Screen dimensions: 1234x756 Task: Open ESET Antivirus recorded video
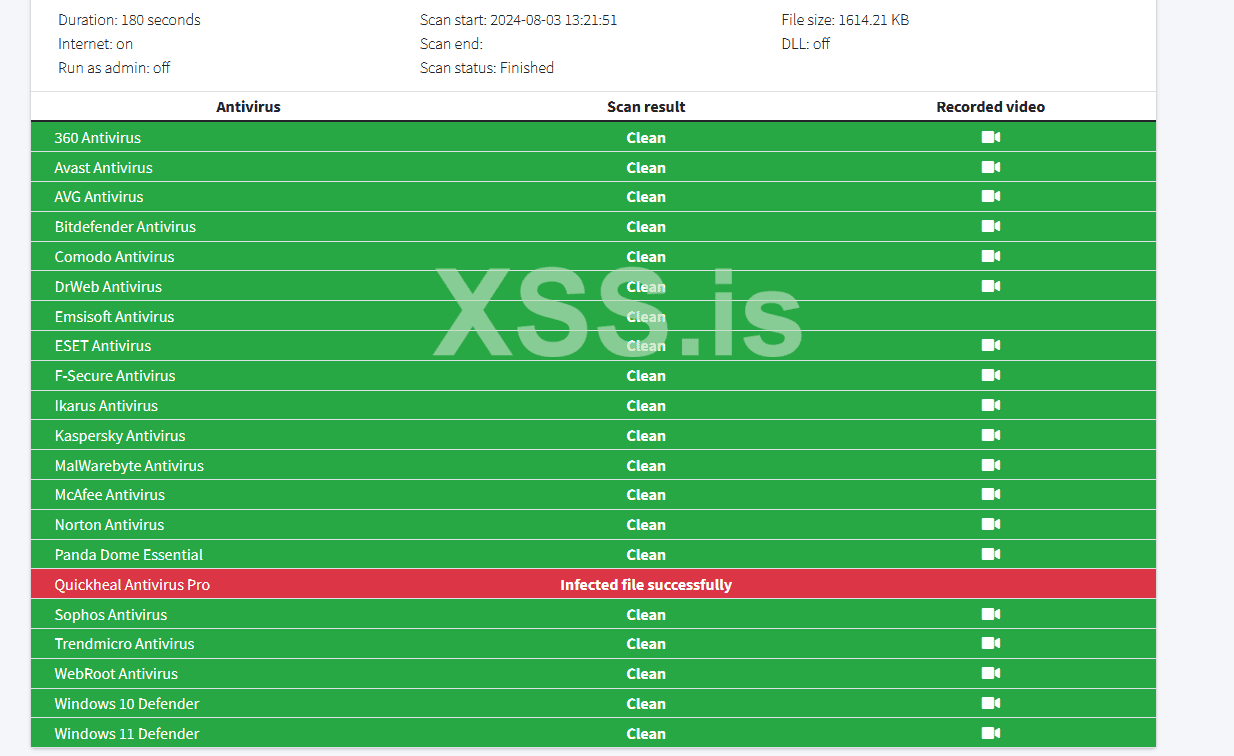pos(990,346)
